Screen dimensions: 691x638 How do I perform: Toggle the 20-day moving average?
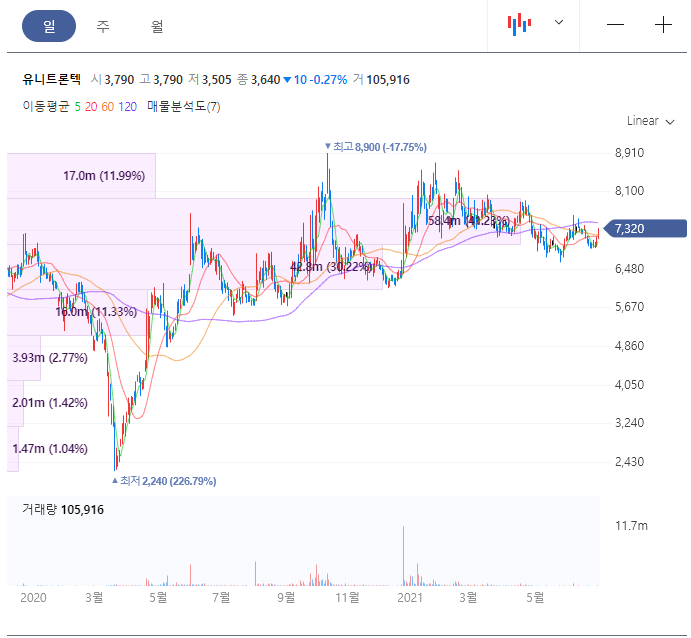tap(91, 107)
